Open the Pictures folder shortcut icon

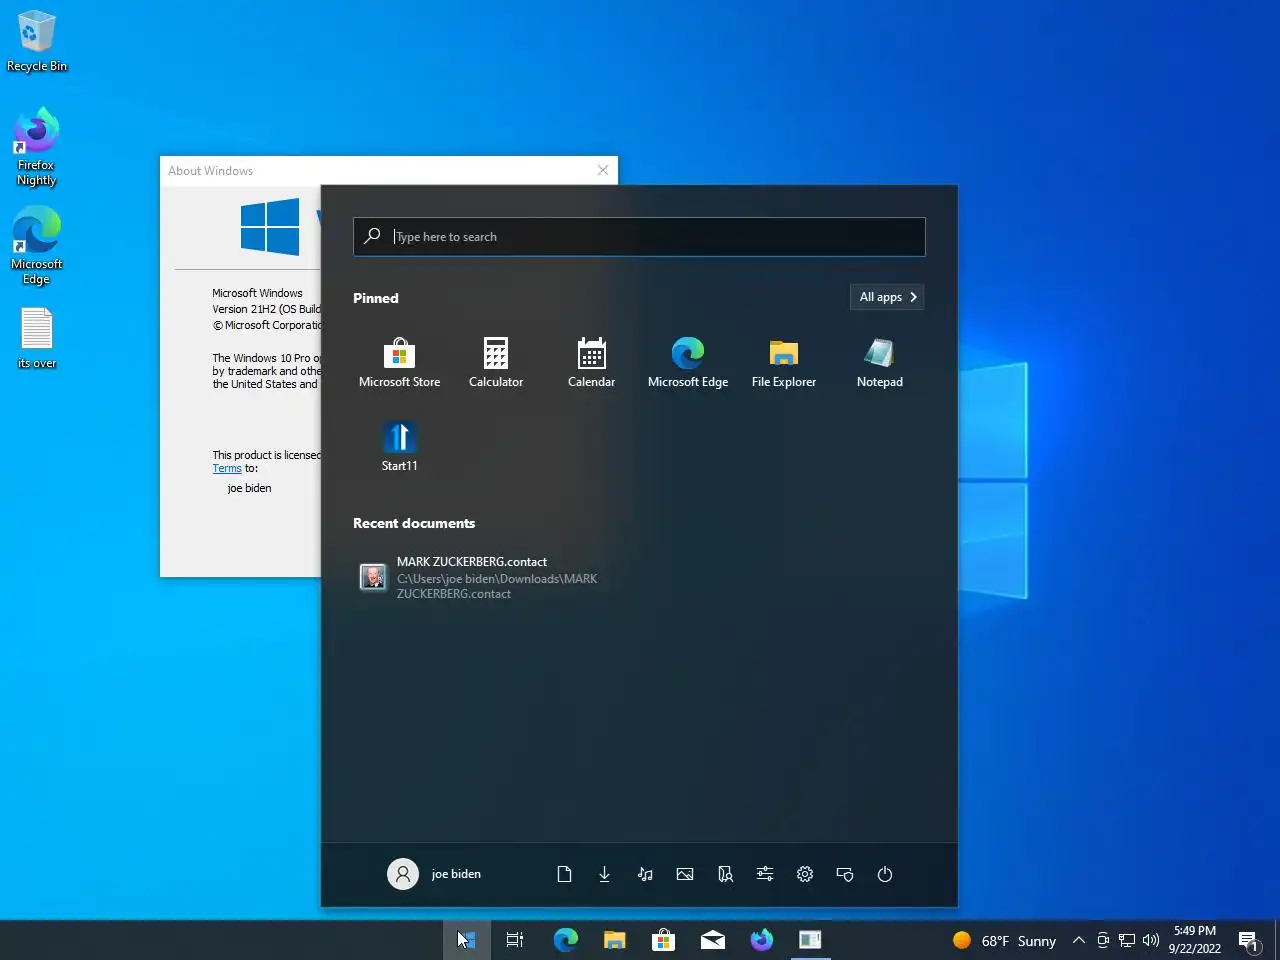[x=685, y=874]
